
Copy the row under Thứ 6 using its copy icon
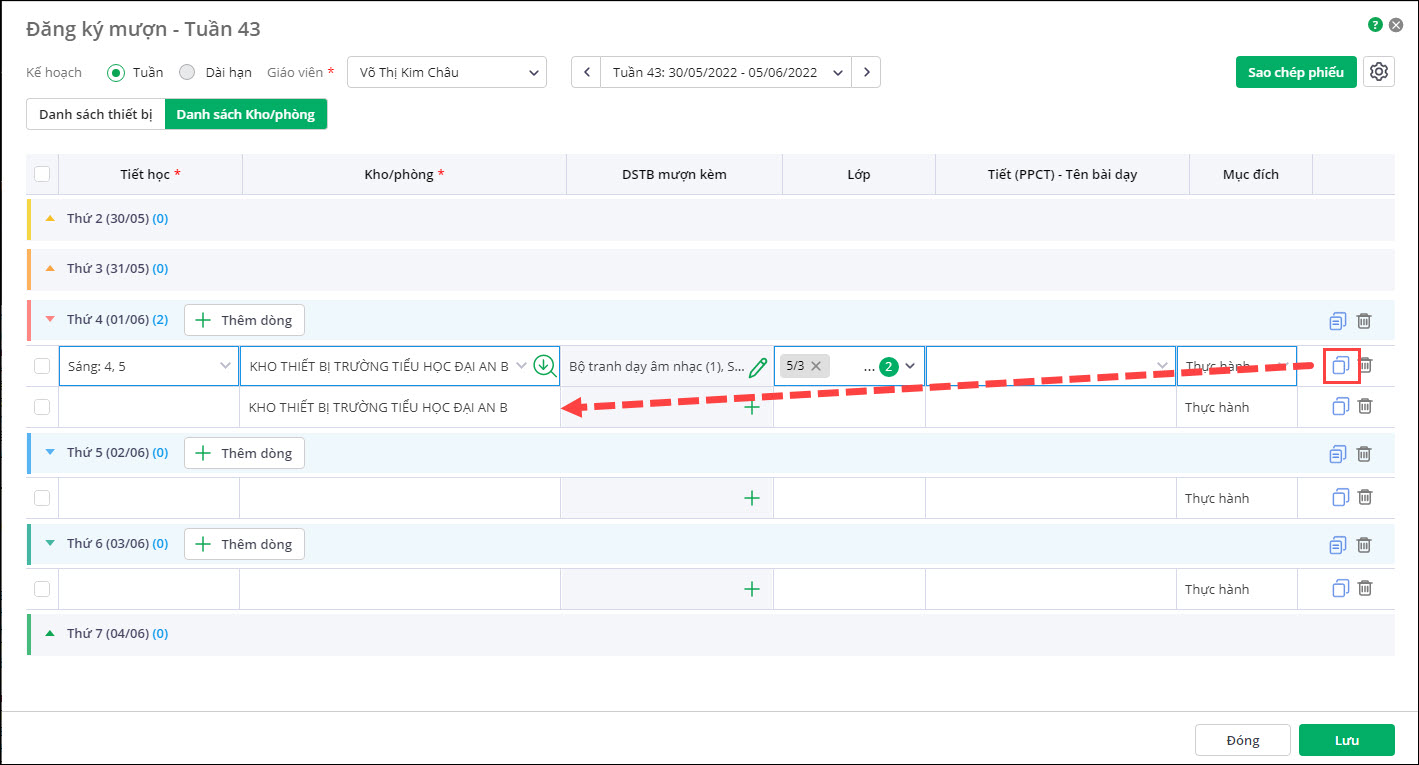click(x=1341, y=589)
